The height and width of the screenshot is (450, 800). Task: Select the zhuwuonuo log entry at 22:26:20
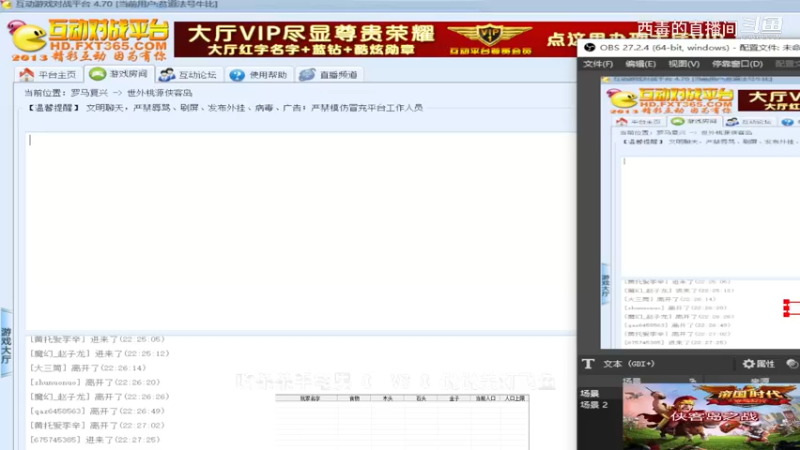[x=95, y=382]
